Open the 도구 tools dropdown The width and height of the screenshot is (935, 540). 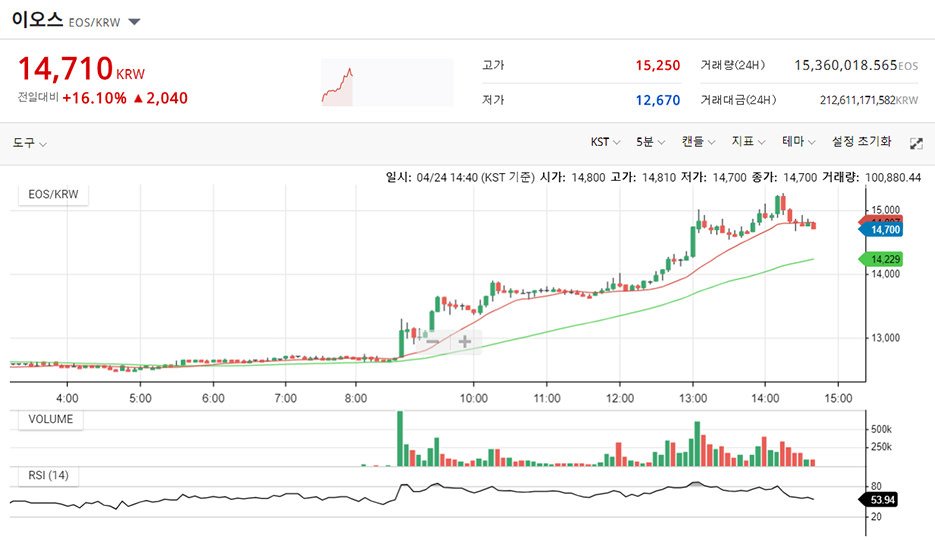(x=30, y=143)
